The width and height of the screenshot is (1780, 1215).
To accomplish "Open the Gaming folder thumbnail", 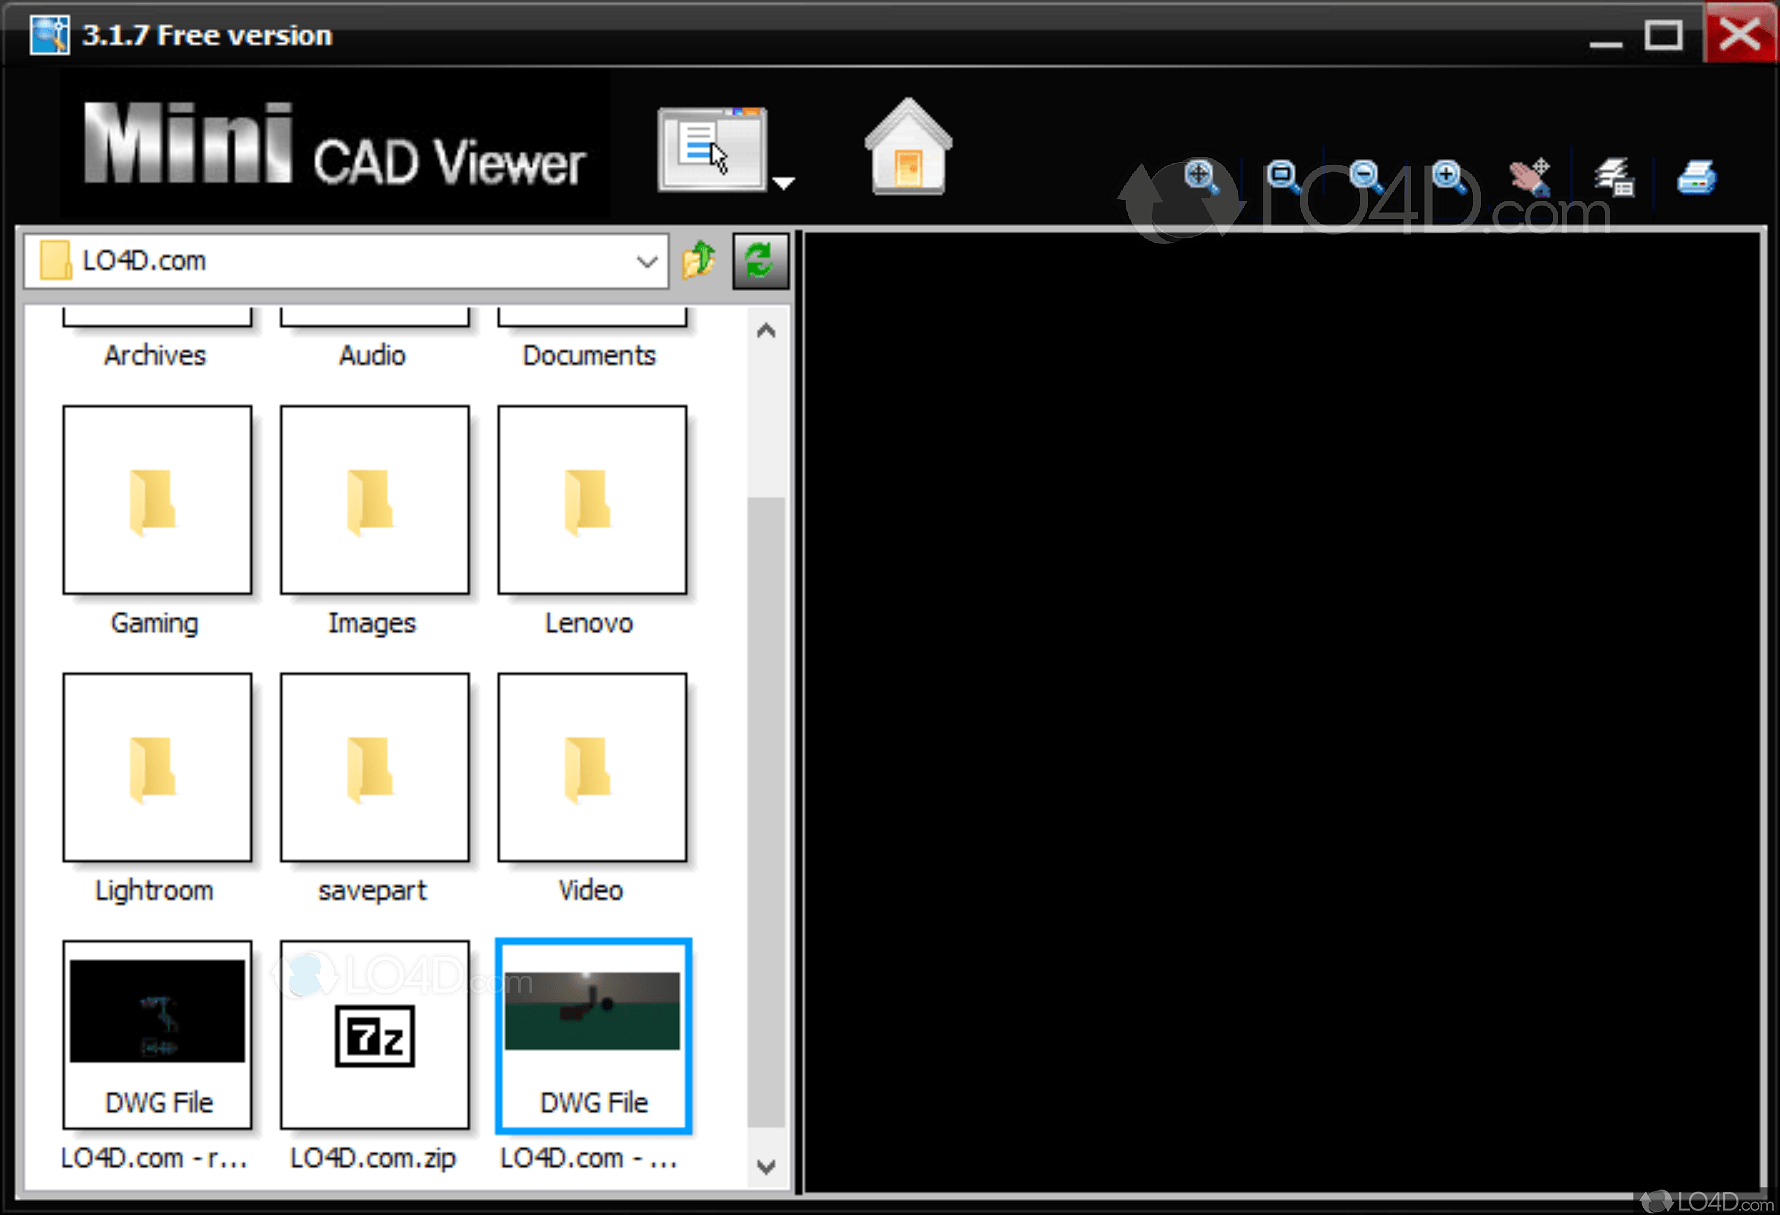I will click(x=157, y=499).
